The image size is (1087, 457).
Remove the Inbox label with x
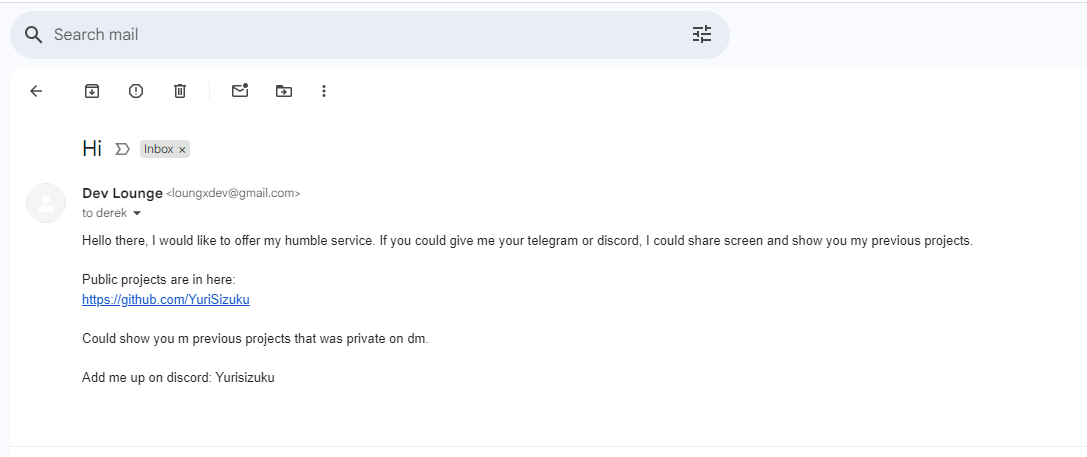tap(182, 150)
